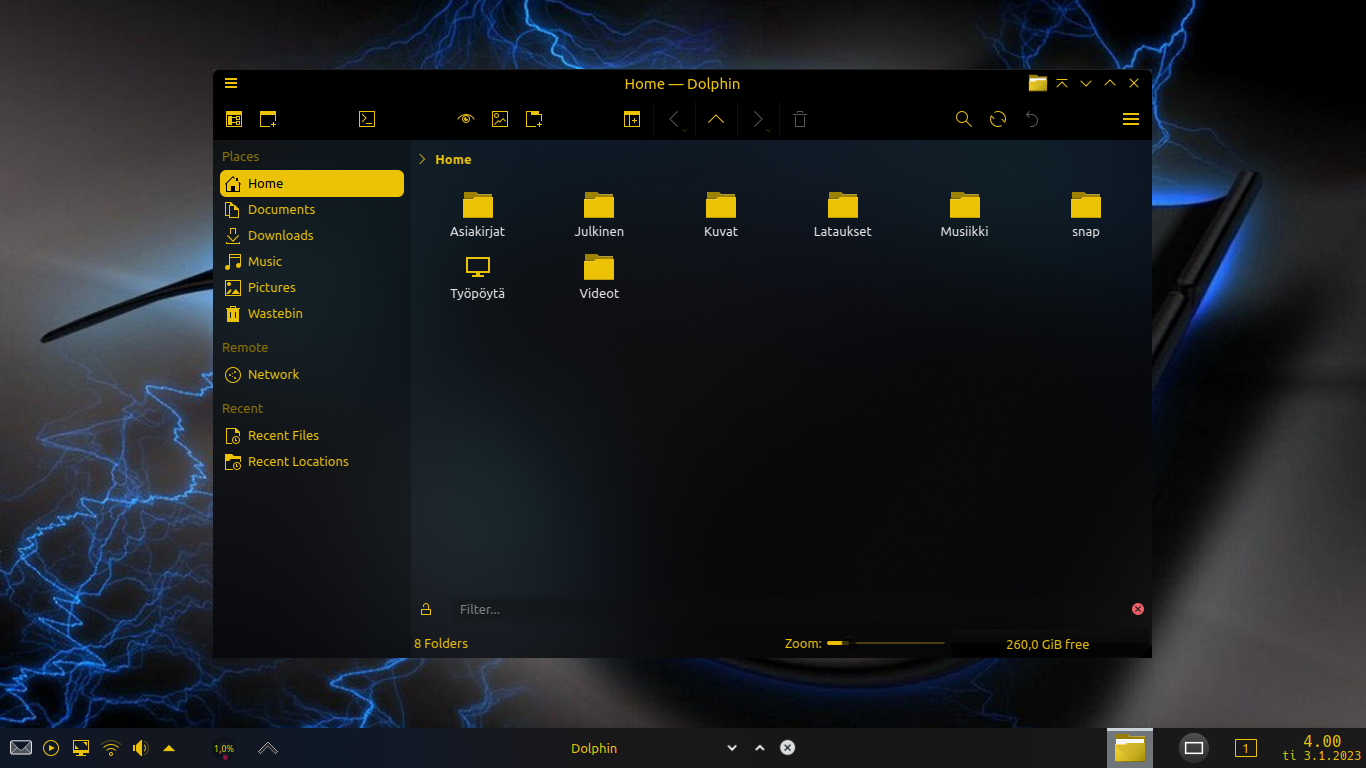Select the Julkinen folder
This screenshot has height=768, width=1366.
pos(599,214)
